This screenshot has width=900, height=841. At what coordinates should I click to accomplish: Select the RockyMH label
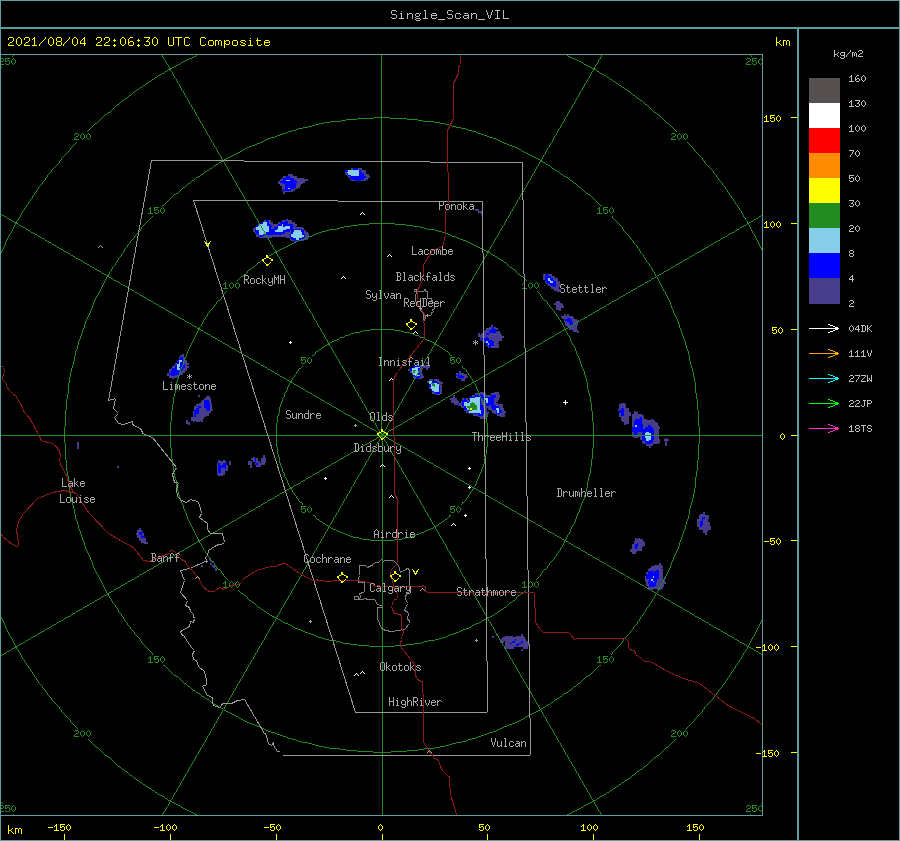[x=264, y=280]
